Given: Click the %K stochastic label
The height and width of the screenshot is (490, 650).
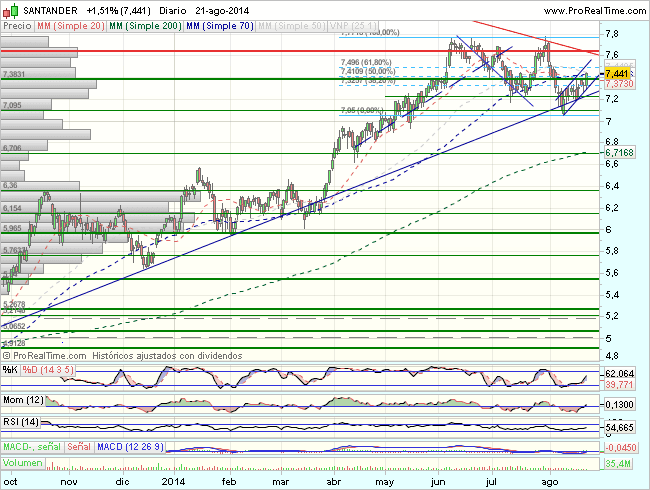Looking at the screenshot, I should [10, 369].
